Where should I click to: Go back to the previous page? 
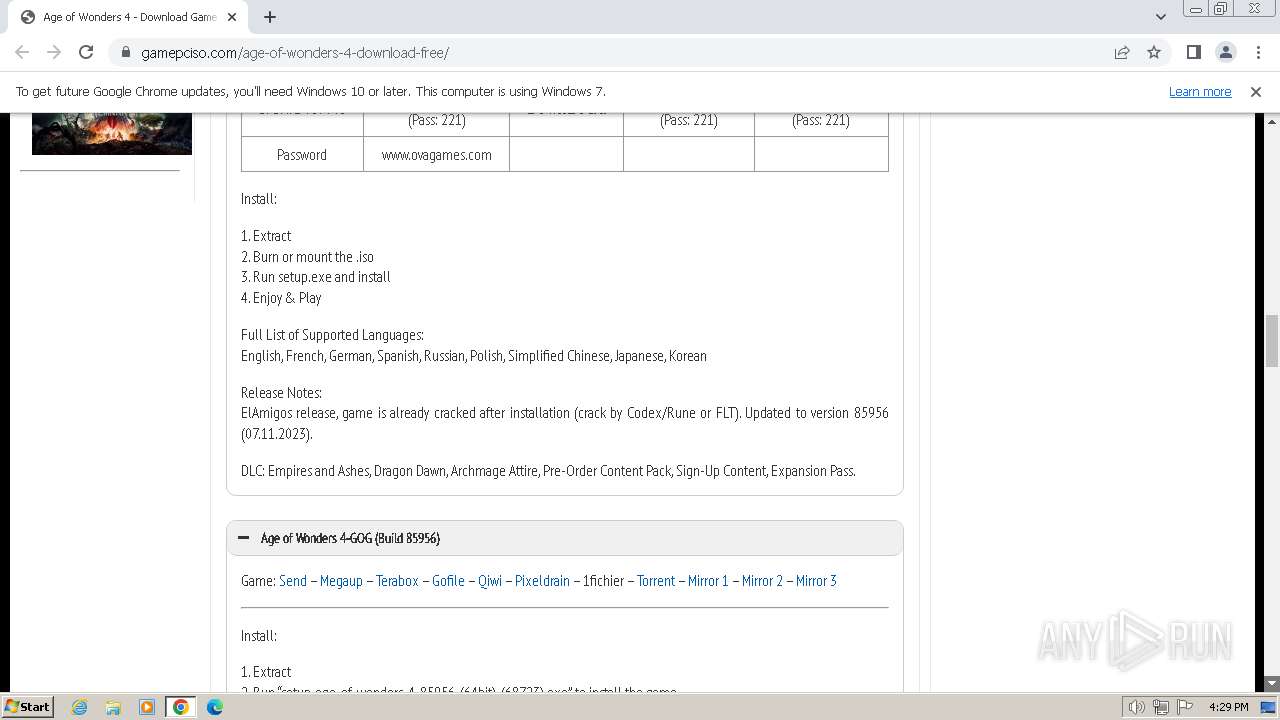point(22,52)
